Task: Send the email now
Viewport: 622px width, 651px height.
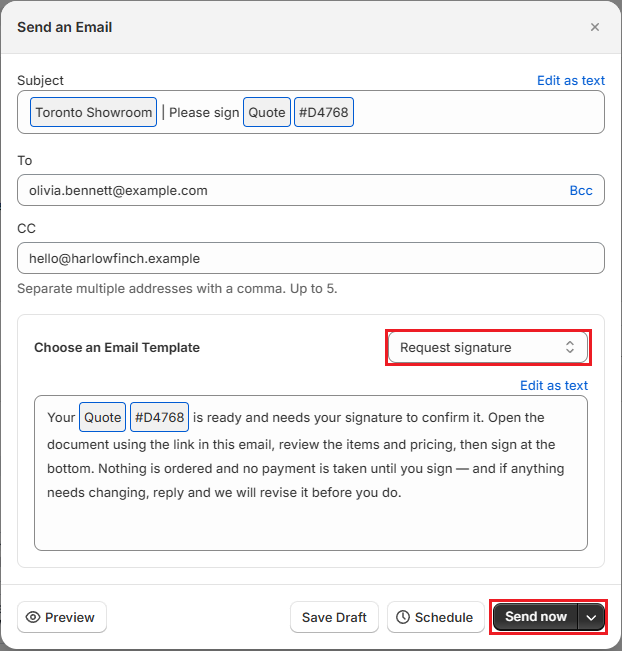Action: coord(535,617)
